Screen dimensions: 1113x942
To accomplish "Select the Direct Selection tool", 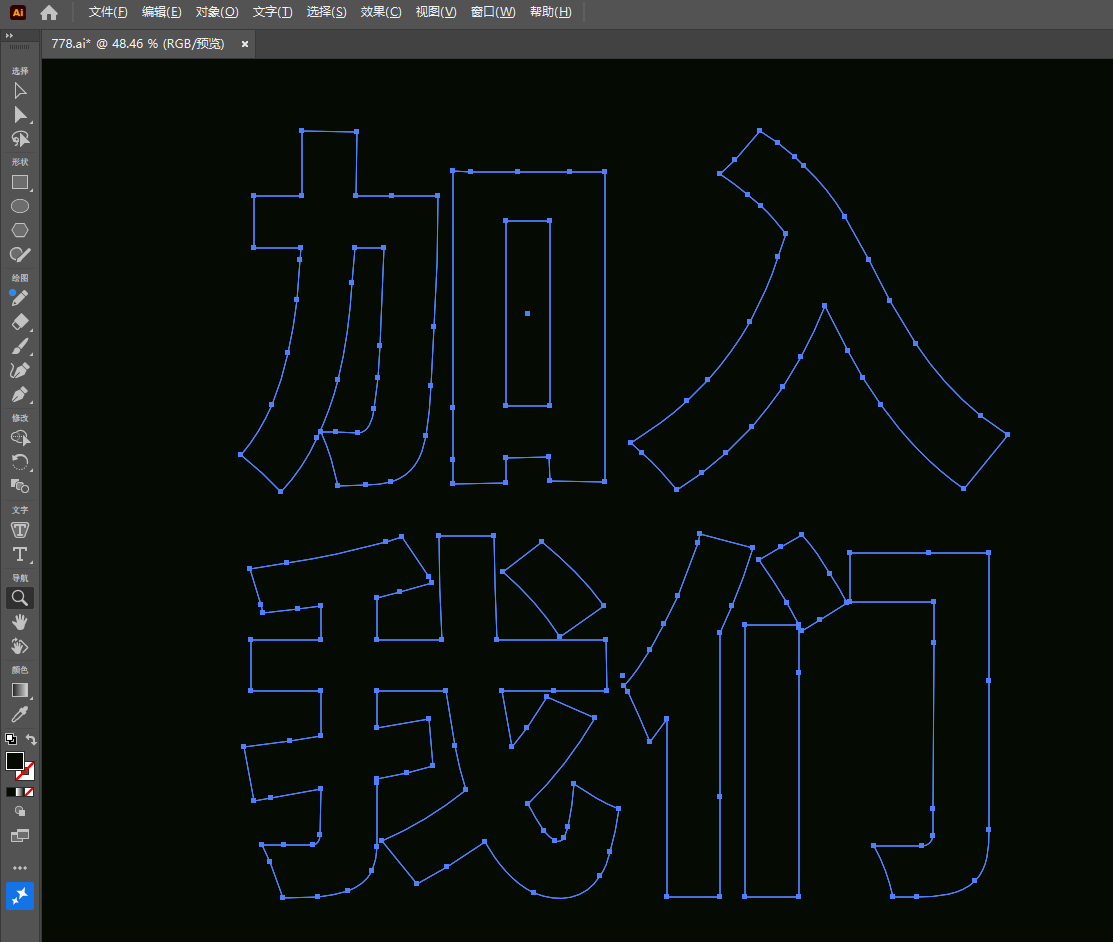I will [20, 115].
